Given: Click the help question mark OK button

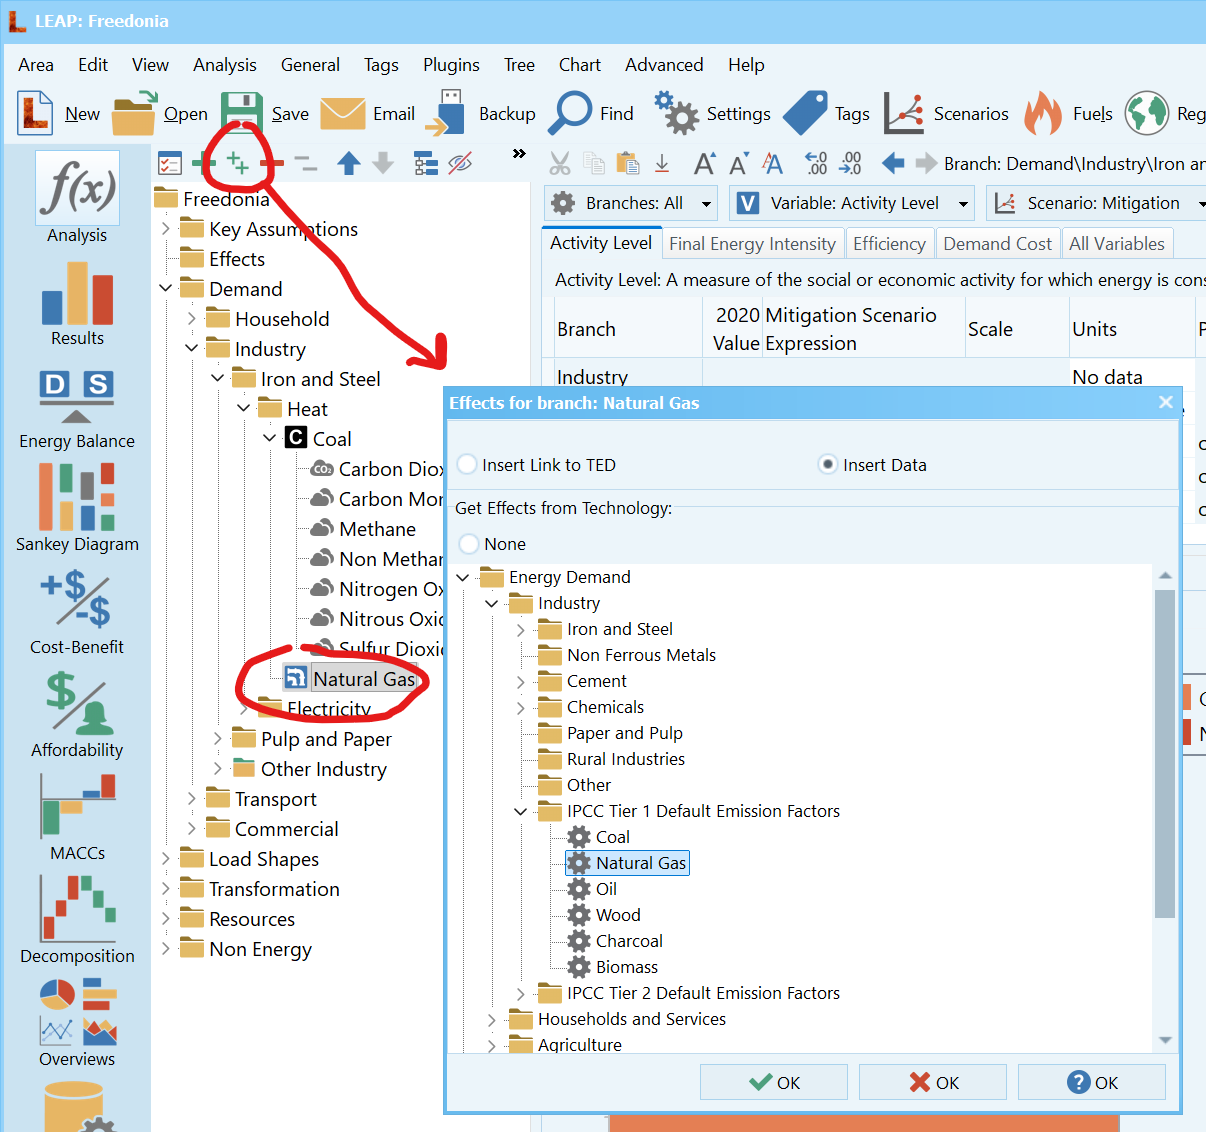Looking at the screenshot, I should [1092, 1082].
